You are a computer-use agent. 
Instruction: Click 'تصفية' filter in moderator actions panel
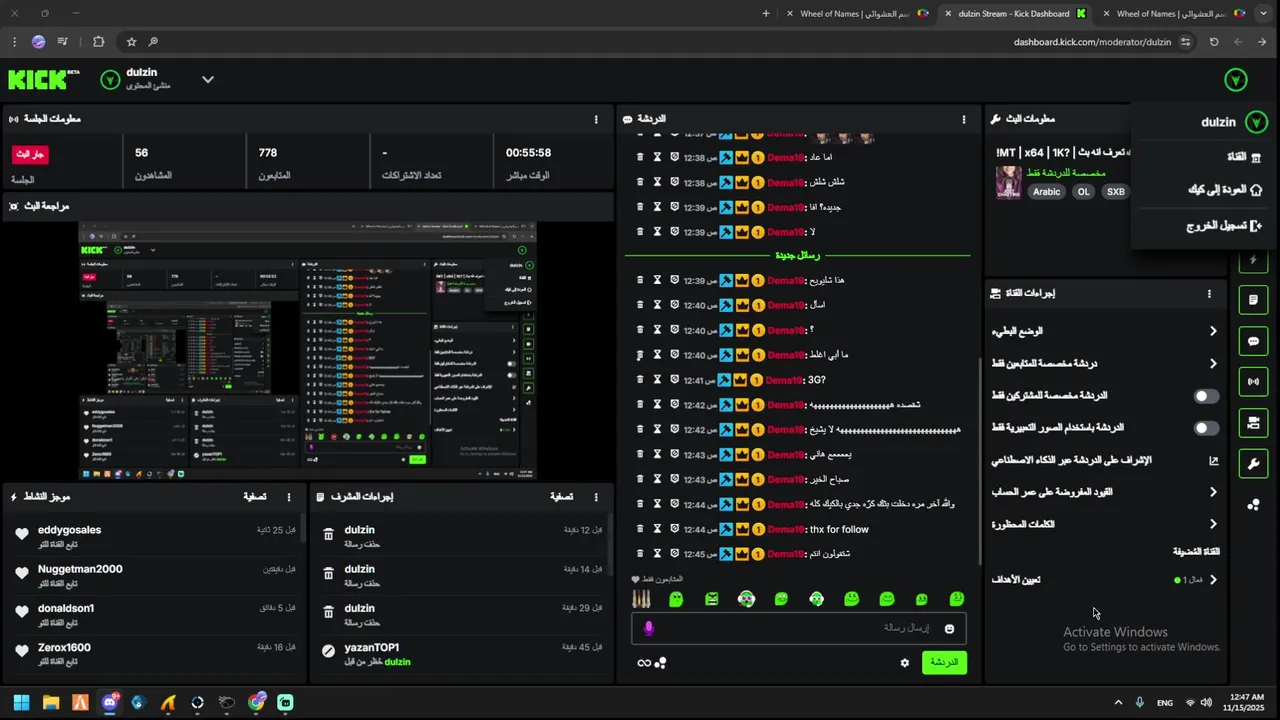point(562,497)
